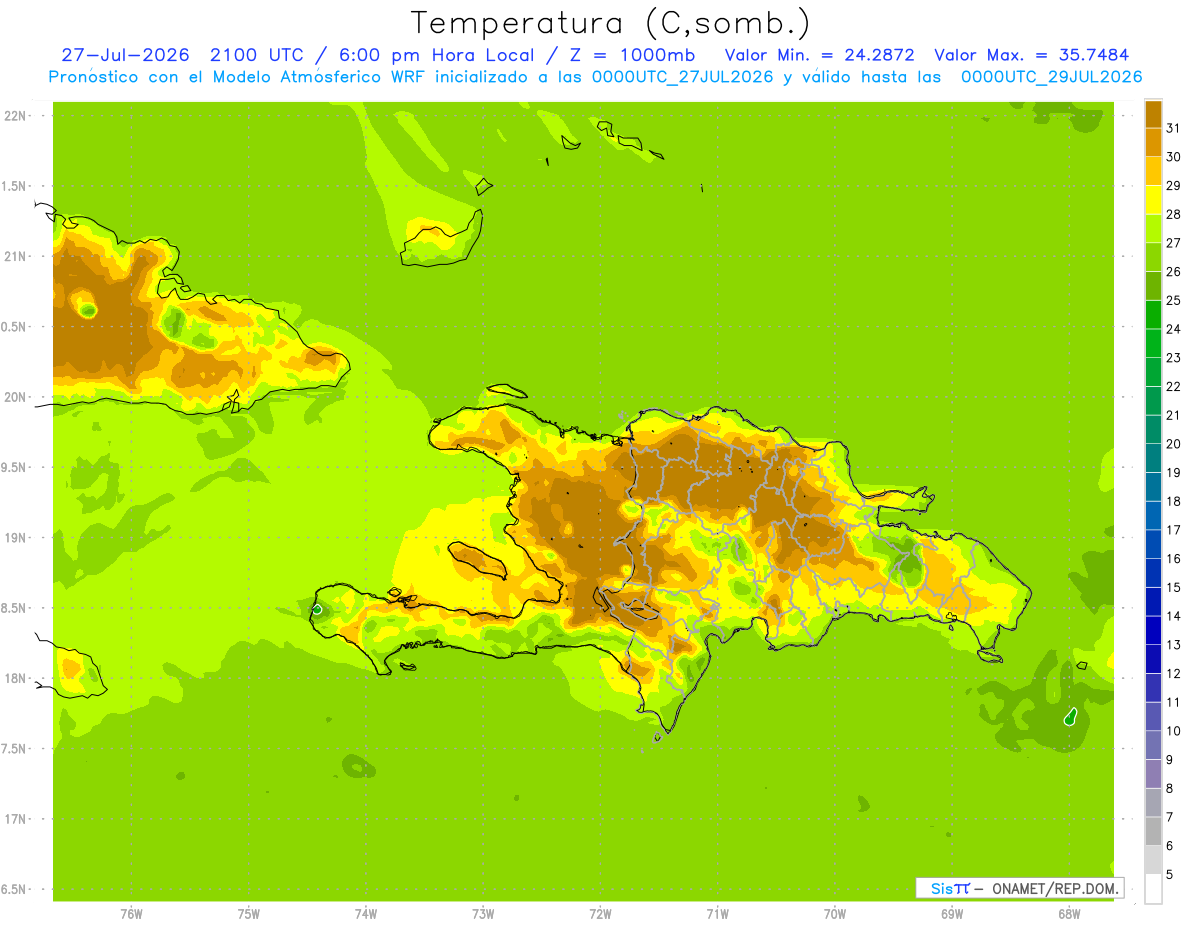1200x927 pixels.
Task: Pick the orange swatch between 30 and 31
Action: click(x=1153, y=142)
